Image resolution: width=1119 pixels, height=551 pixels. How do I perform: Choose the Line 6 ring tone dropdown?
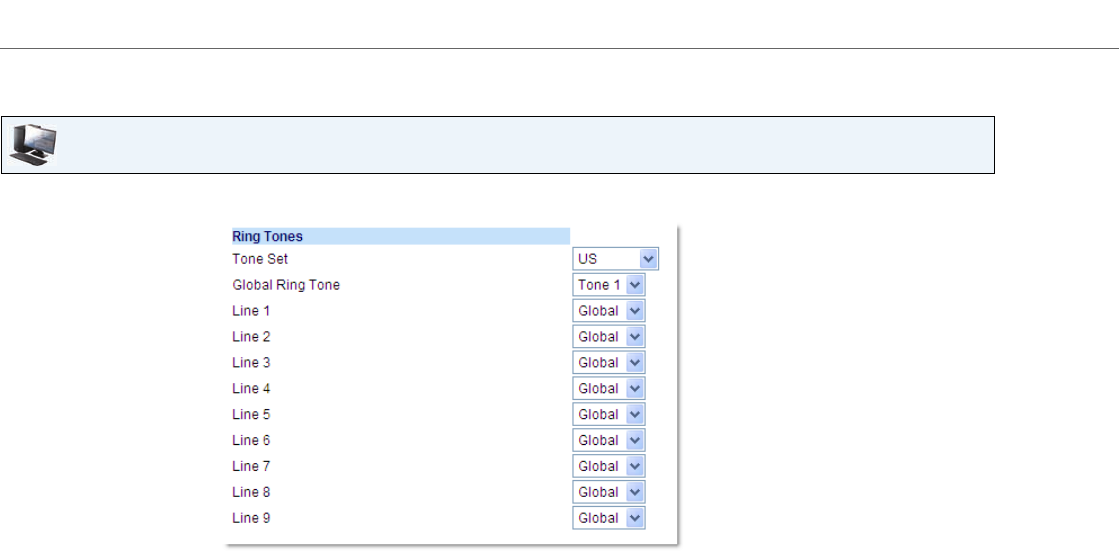[x=609, y=440]
